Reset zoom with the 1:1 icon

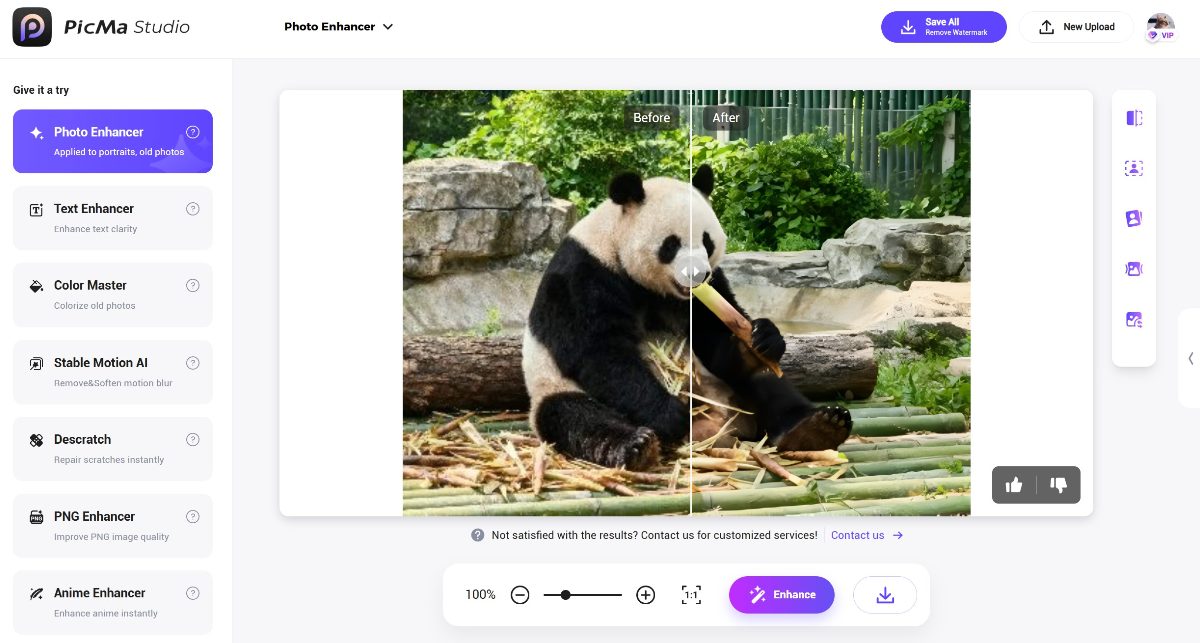[x=691, y=595]
